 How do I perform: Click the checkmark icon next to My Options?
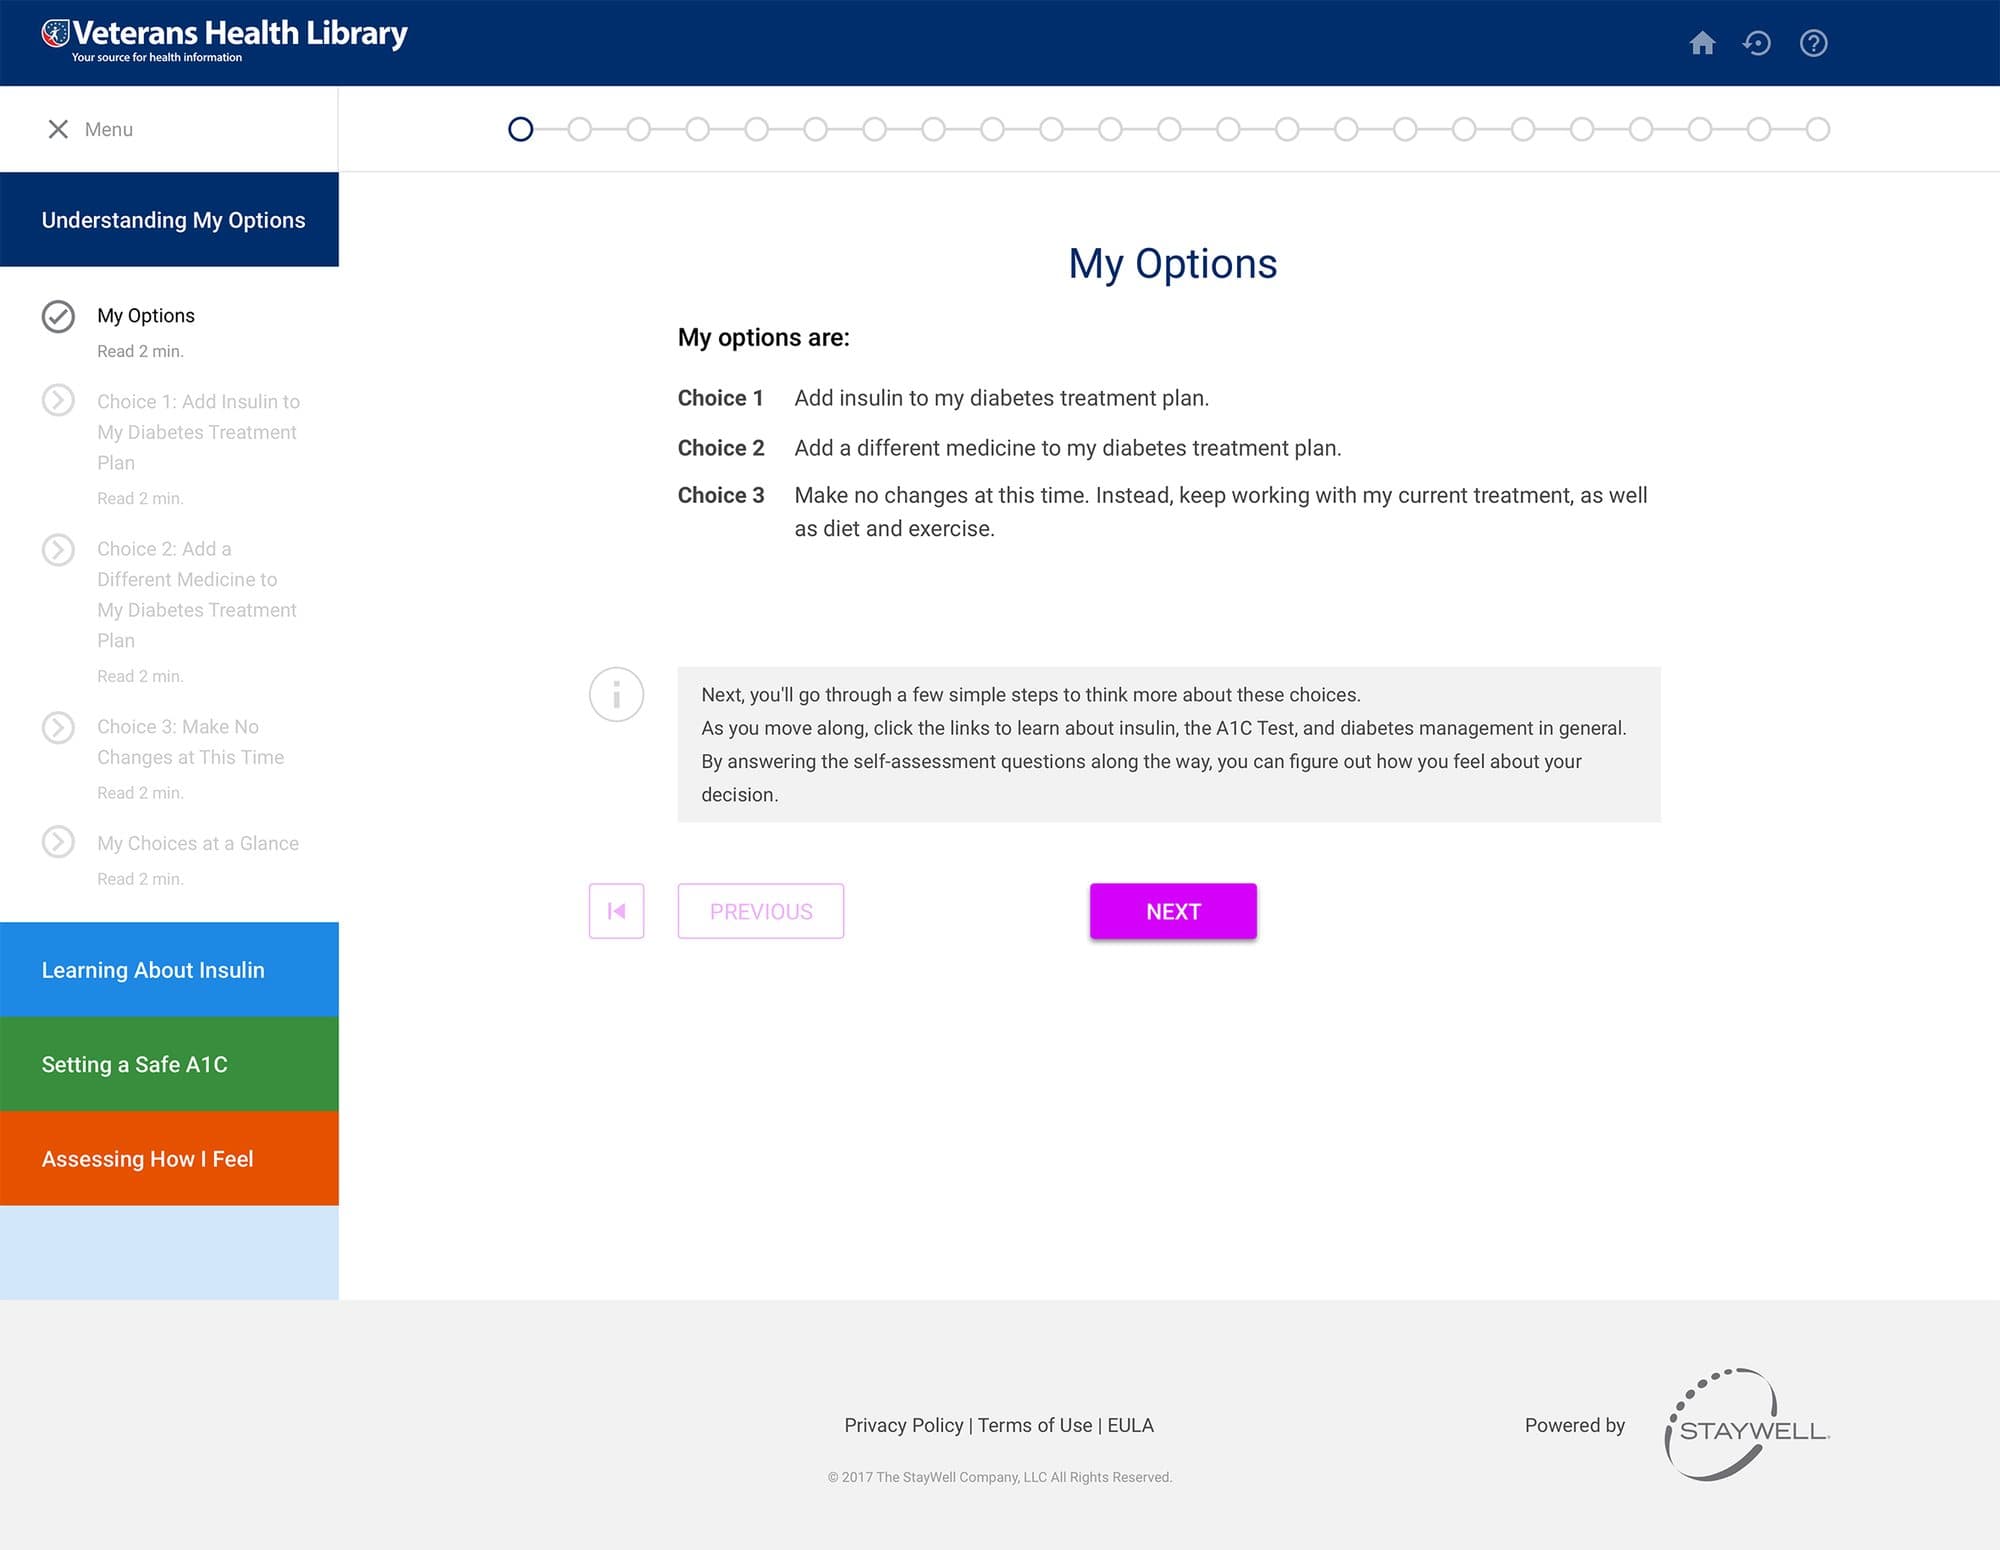click(58, 316)
